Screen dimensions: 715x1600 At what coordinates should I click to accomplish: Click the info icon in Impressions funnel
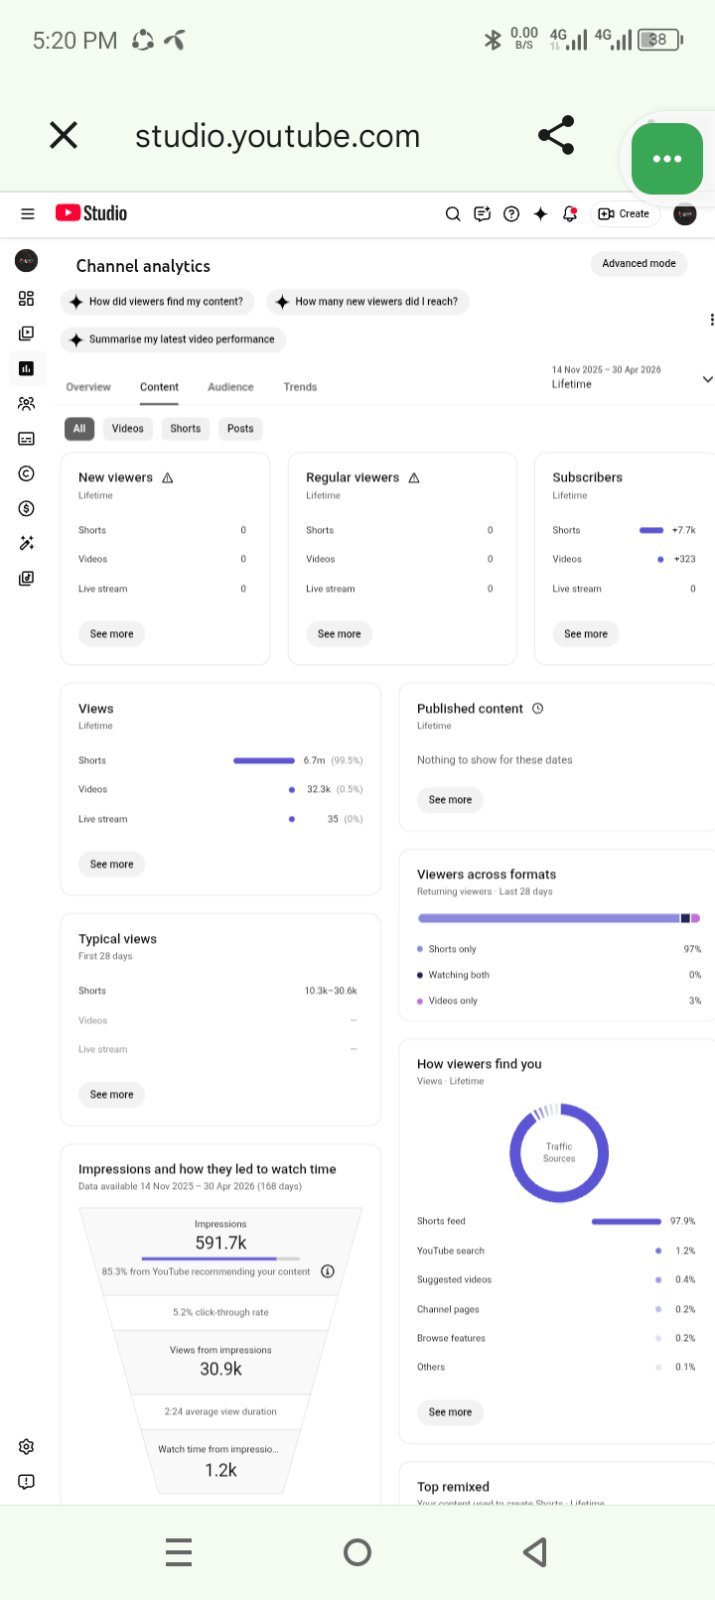coord(327,1272)
